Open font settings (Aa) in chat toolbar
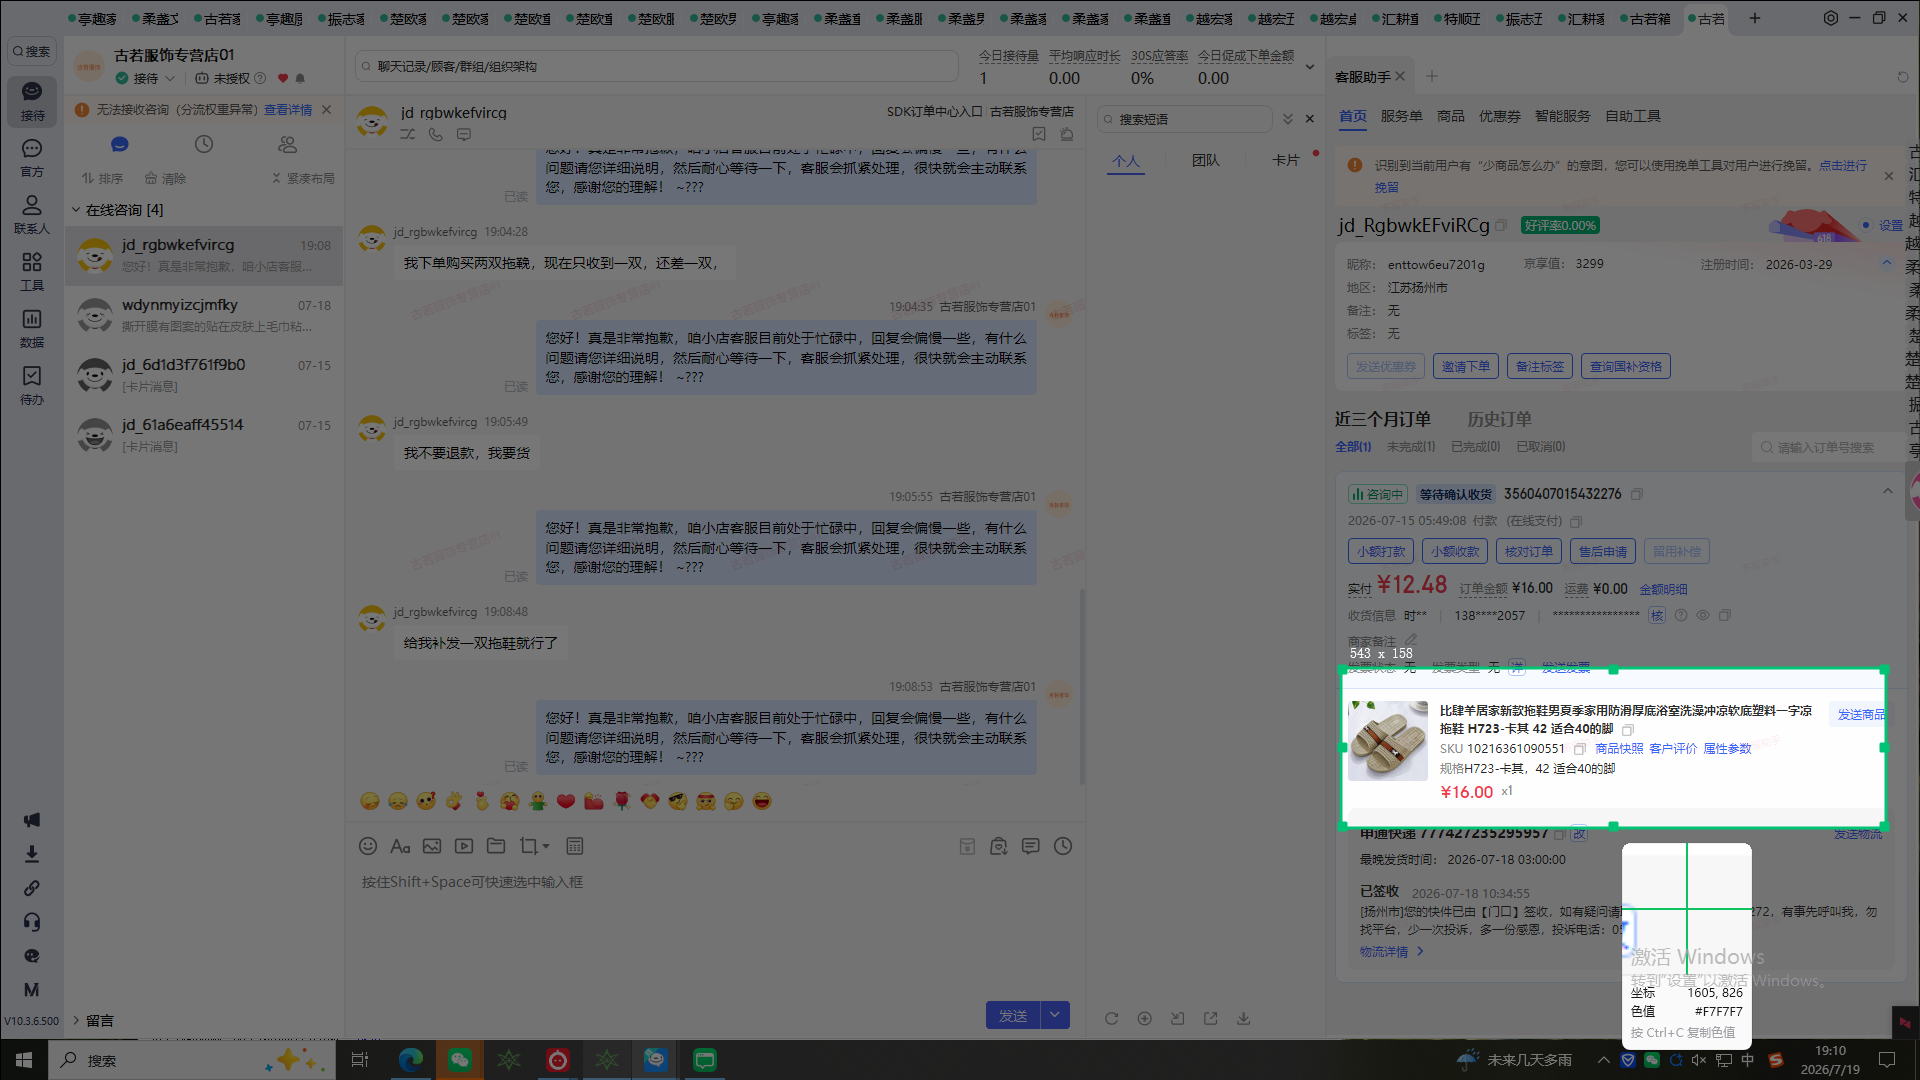This screenshot has width=1920, height=1080. tap(400, 846)
